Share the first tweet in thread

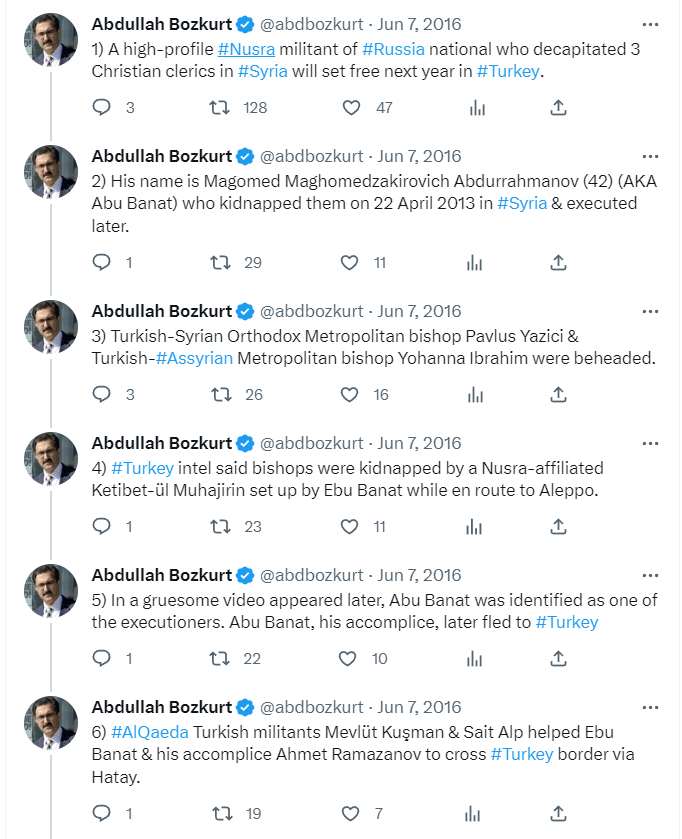point(559,107)
